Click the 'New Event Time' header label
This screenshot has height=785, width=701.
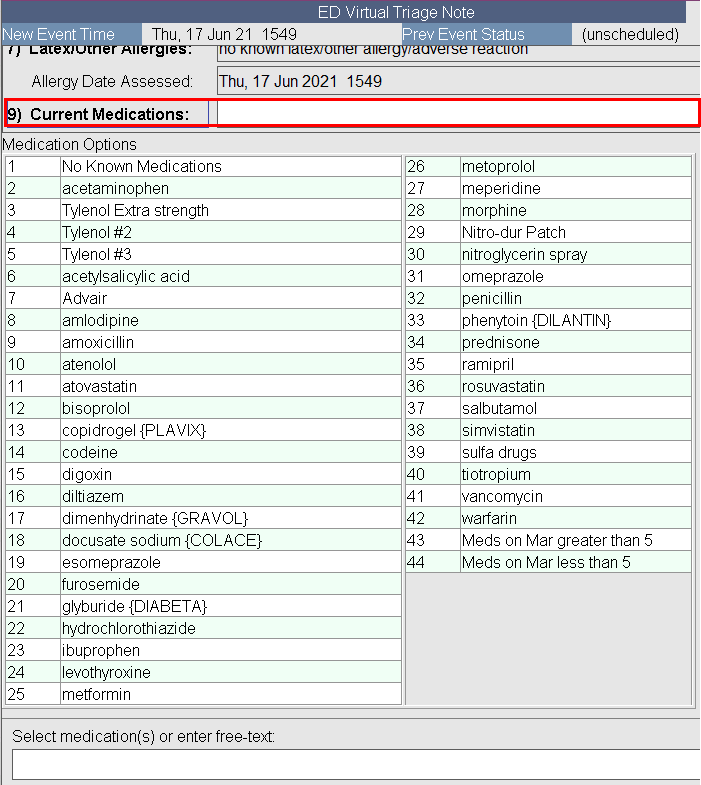click(59, 35)
